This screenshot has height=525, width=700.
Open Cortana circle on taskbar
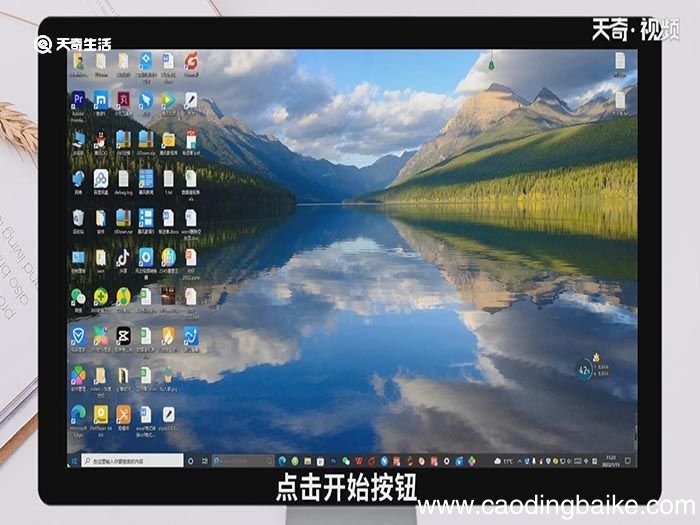pos(191,461)
